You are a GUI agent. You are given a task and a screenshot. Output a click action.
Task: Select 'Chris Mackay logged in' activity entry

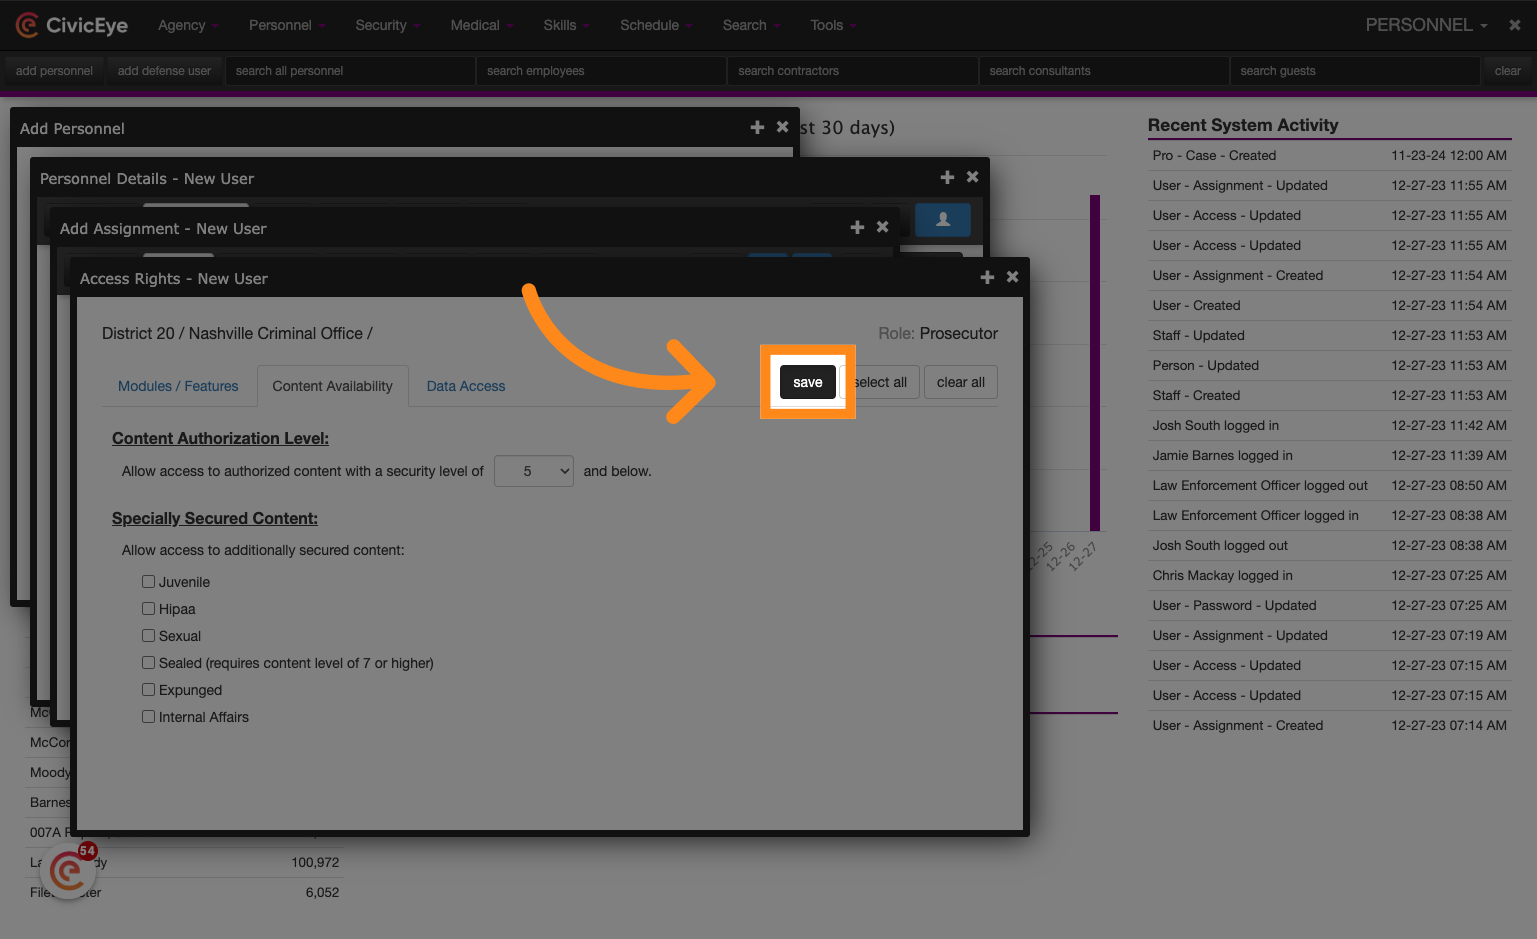point(1329,575)
